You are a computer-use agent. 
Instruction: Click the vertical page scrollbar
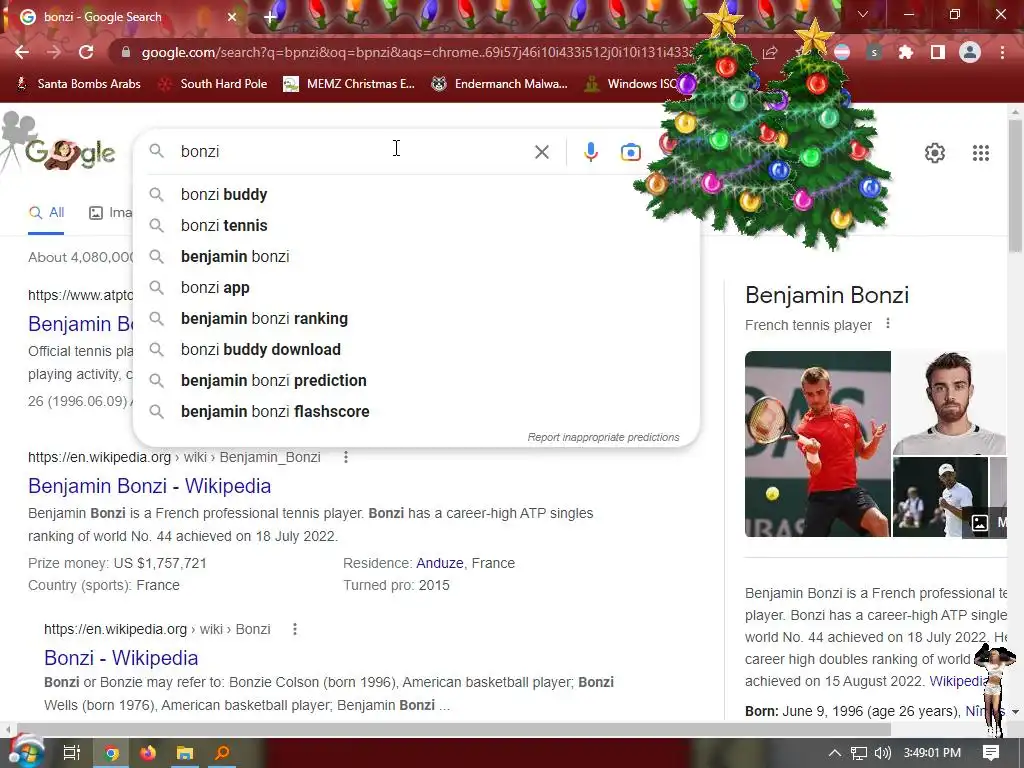tap(1016, 185)
